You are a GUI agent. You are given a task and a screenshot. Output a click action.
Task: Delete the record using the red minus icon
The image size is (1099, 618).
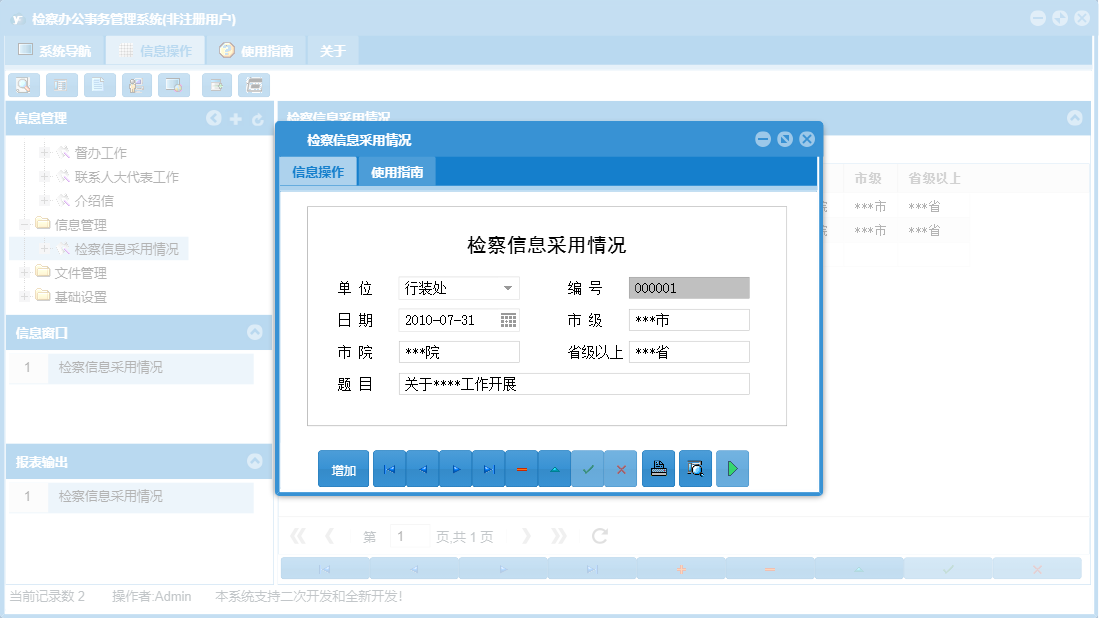point(521,468)
